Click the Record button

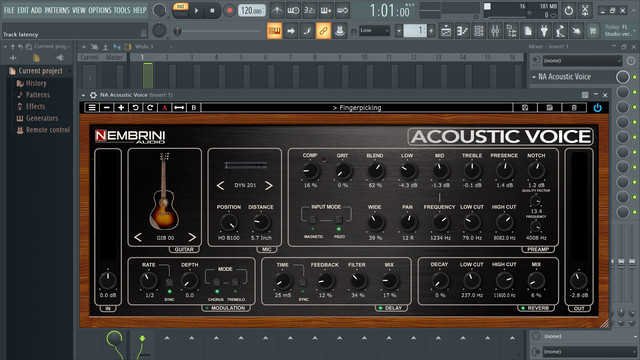point(229,11)
